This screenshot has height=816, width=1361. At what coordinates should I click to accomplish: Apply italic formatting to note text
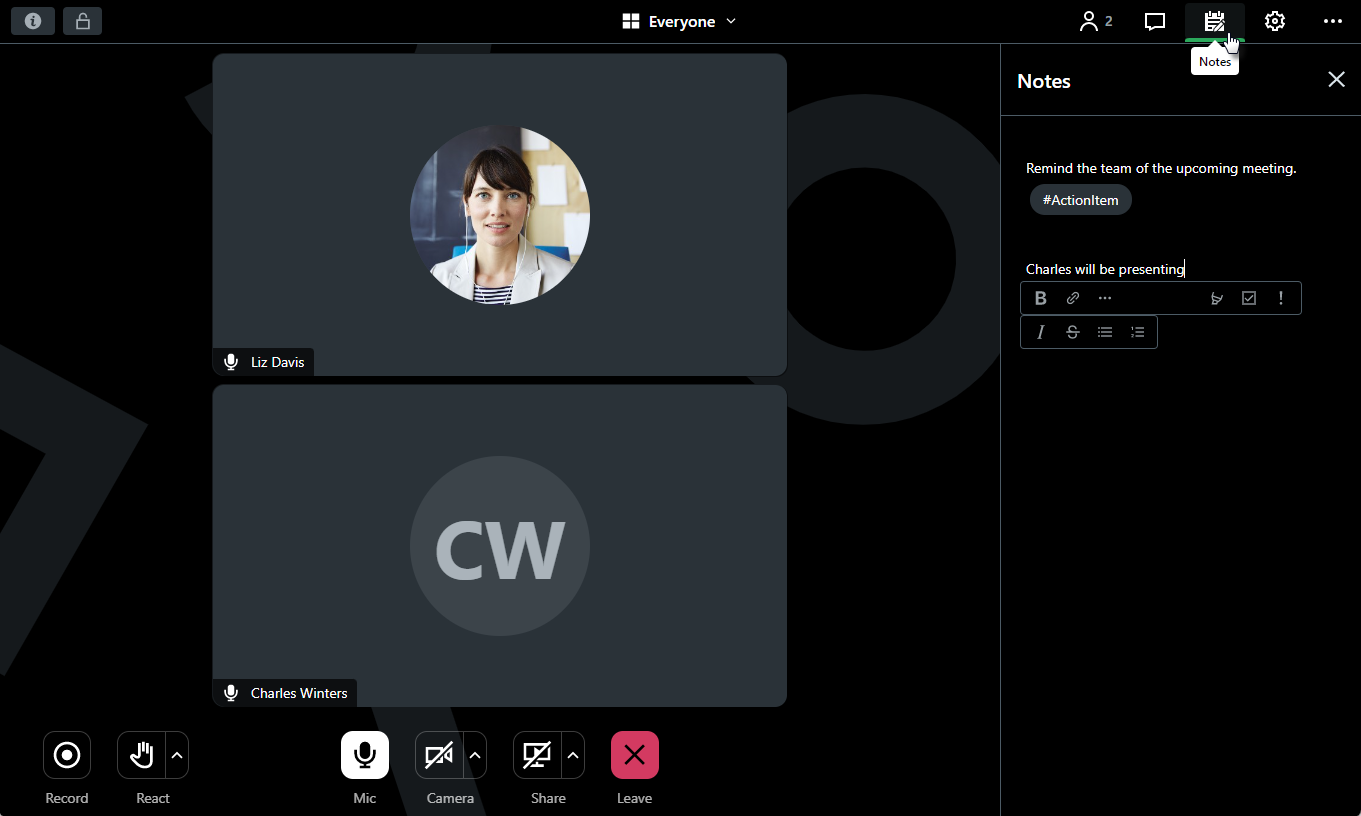pos(1040,332)
